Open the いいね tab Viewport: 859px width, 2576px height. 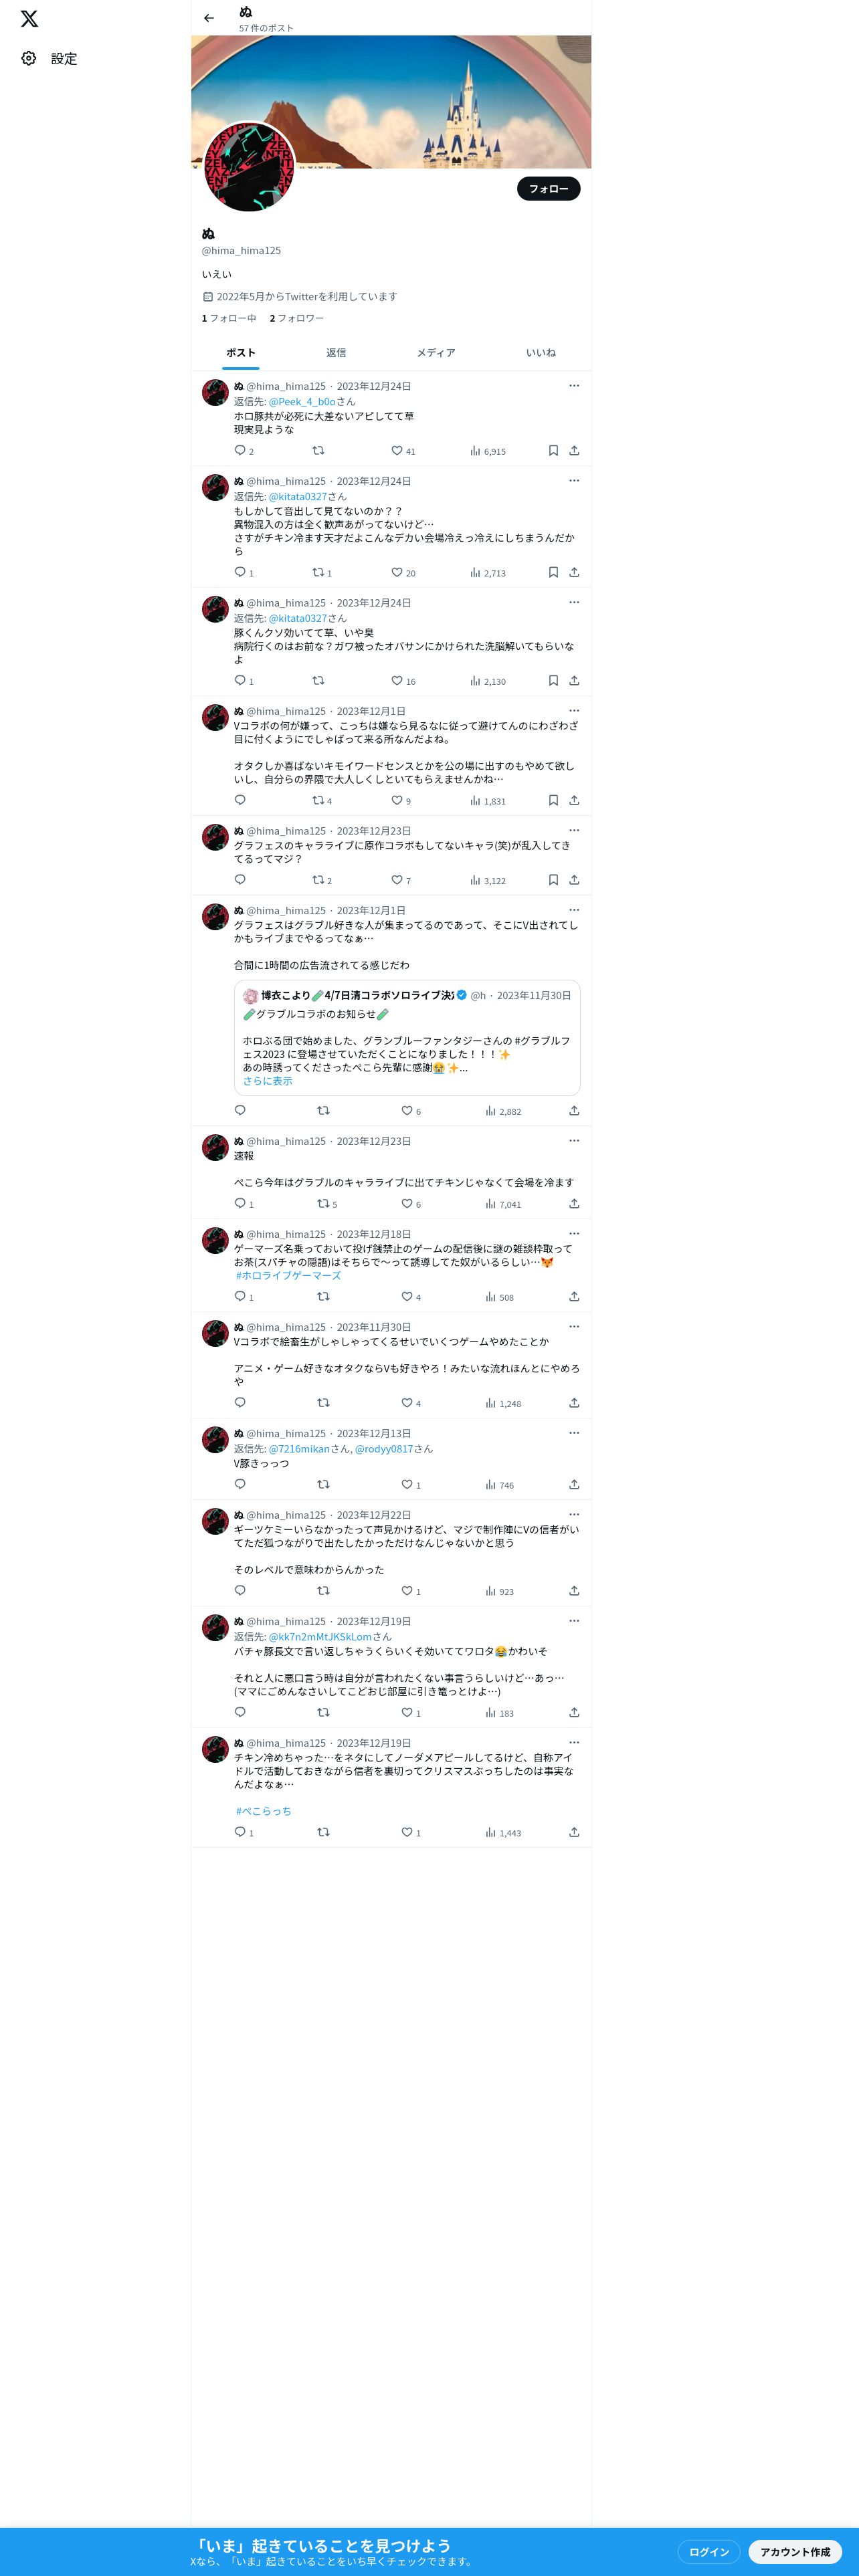pyautogui.click(x=541, y=353)
